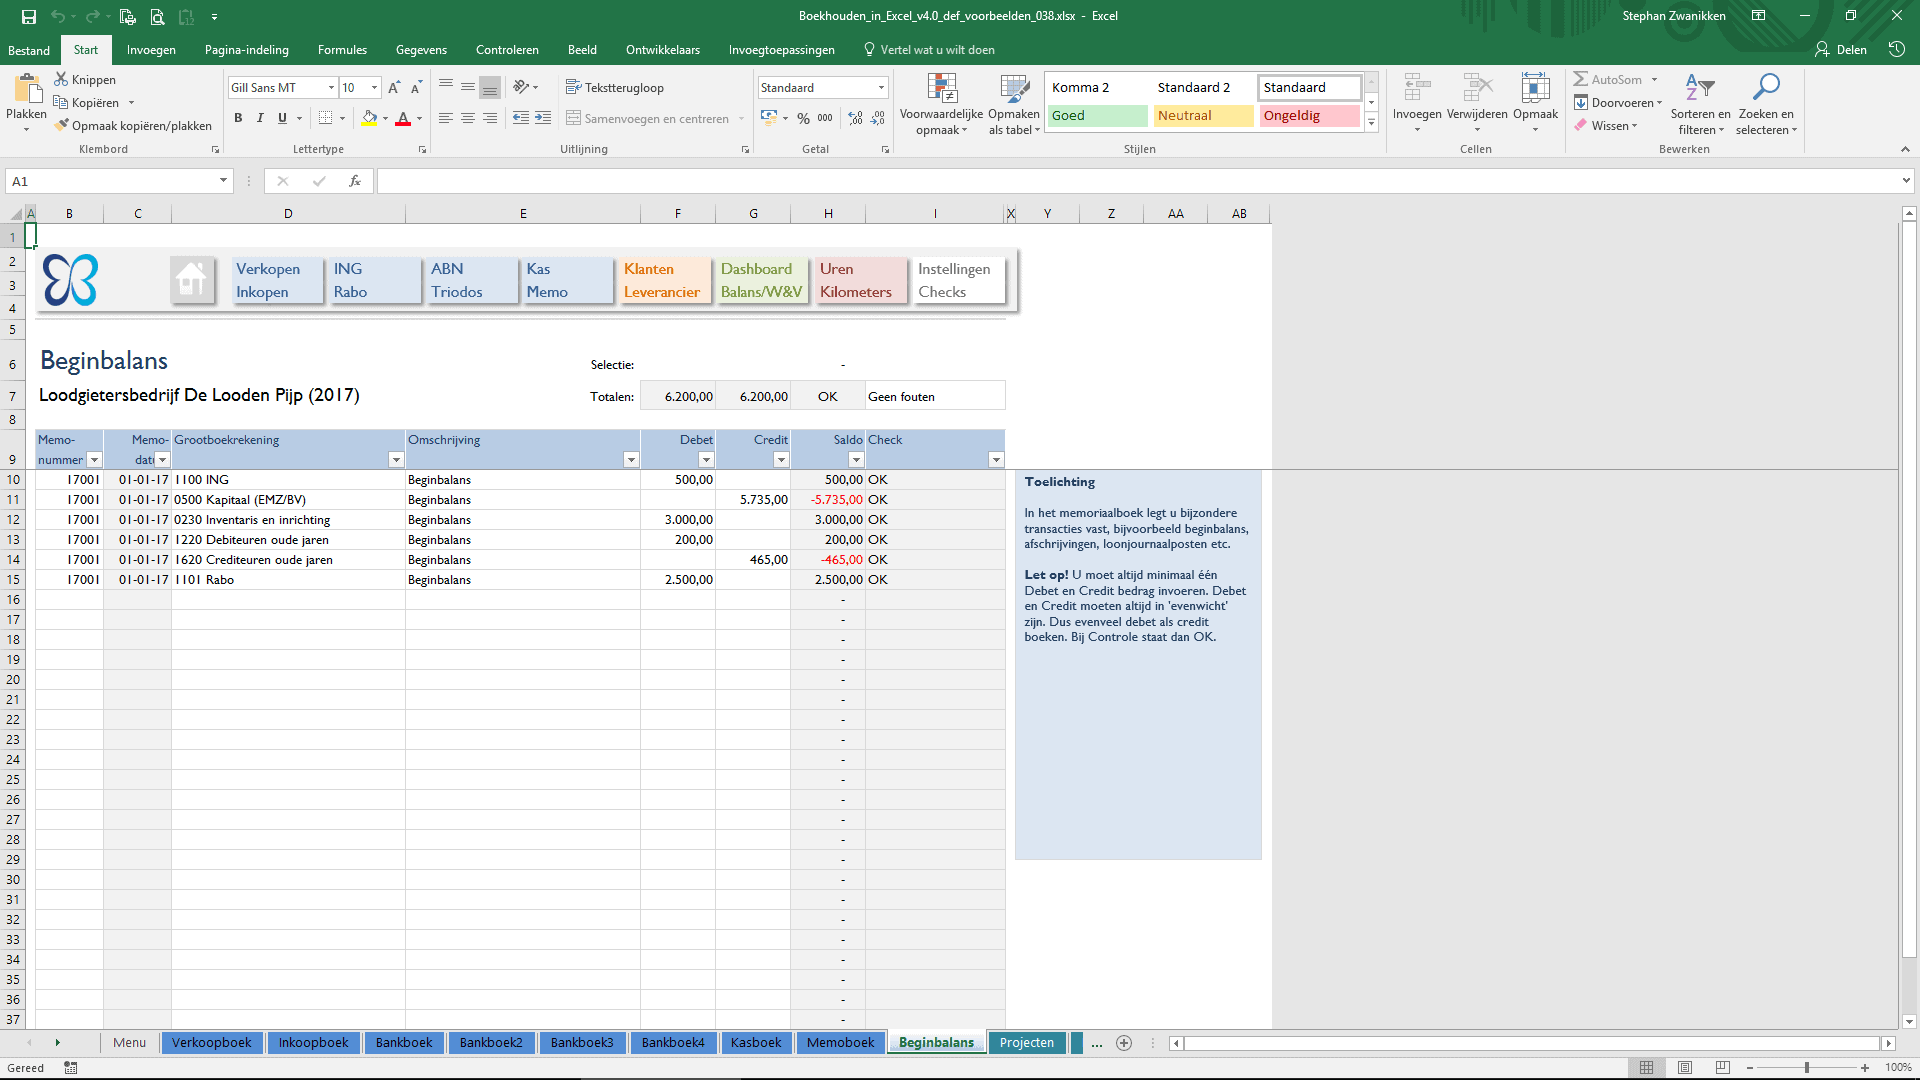This screenshot has width=1920, height=1080.
Task: Open the font size dropdown
Action: [x=374, y=87]
